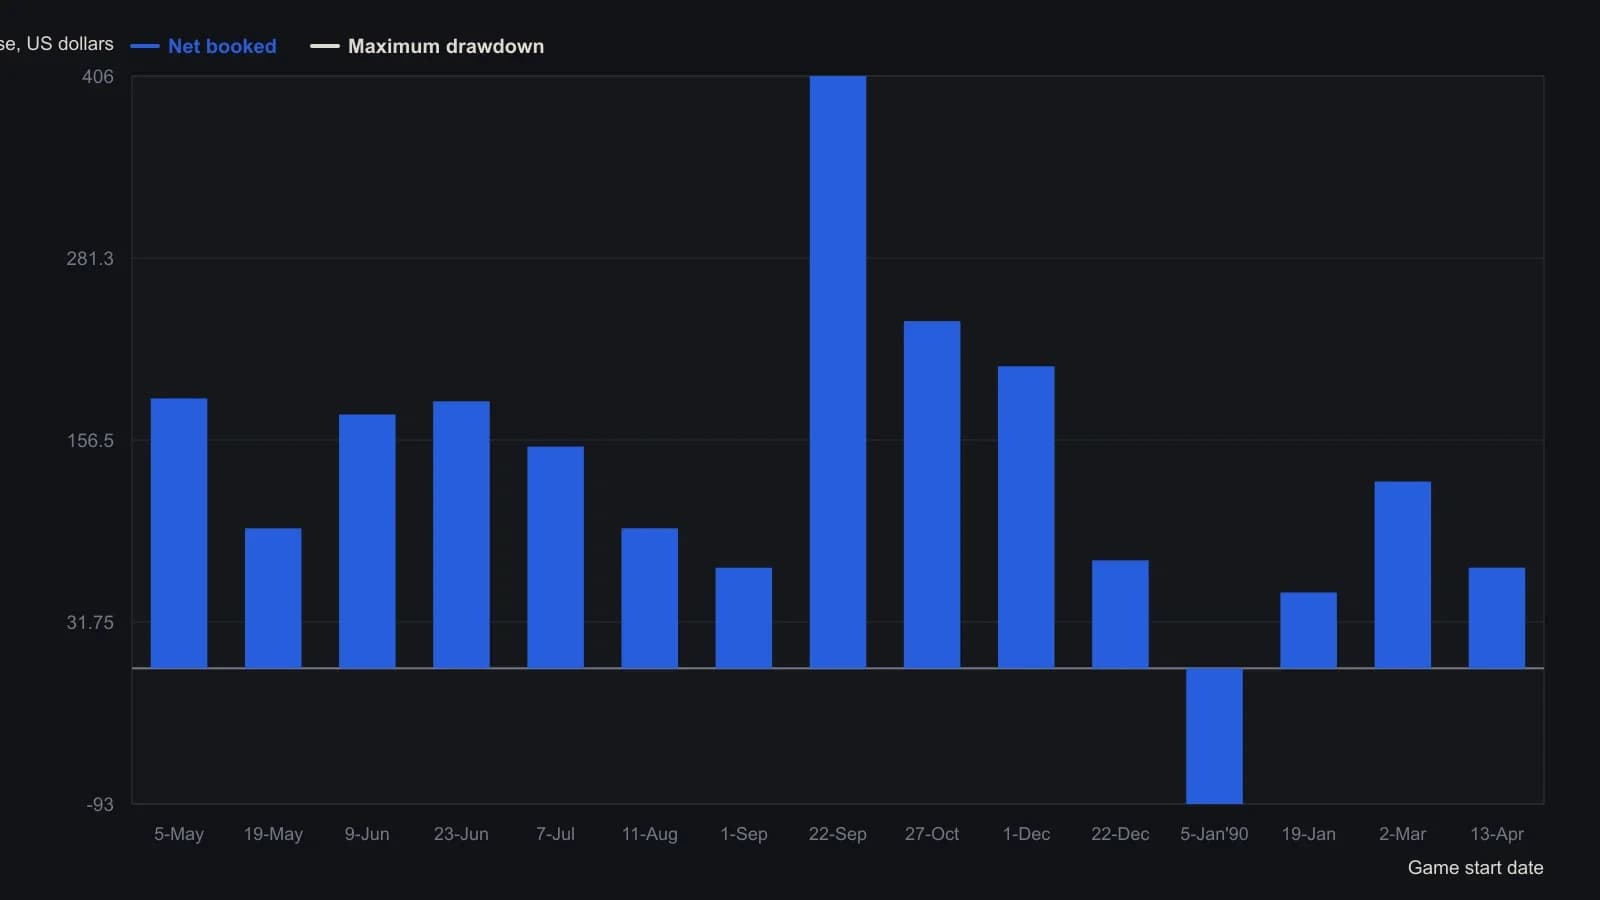The width and height of the screenshot is (1600, 900).
Task: Click the 22-Sep x-axis label
Action: pyautogui.click(x=838, y=834)
